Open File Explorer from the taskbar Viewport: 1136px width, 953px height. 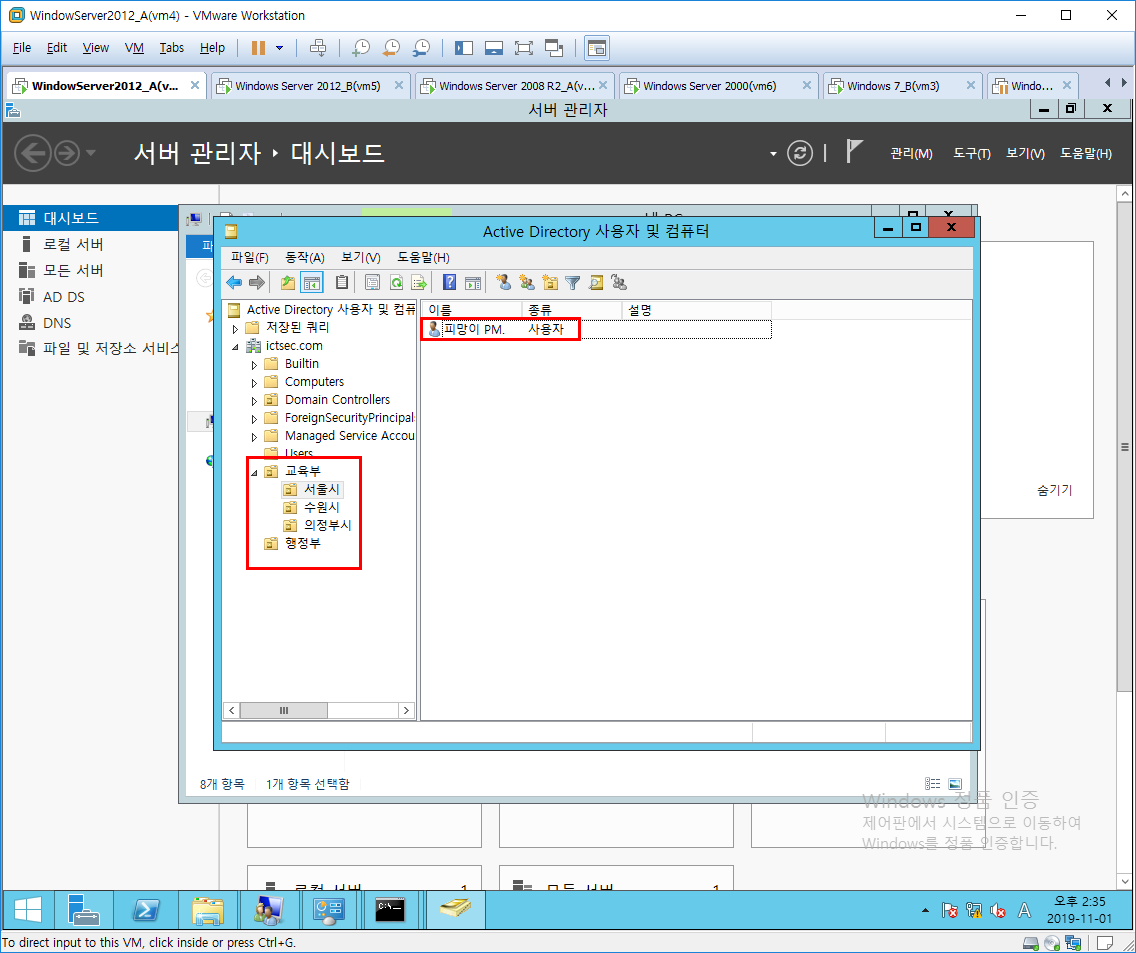coord(207,909)
